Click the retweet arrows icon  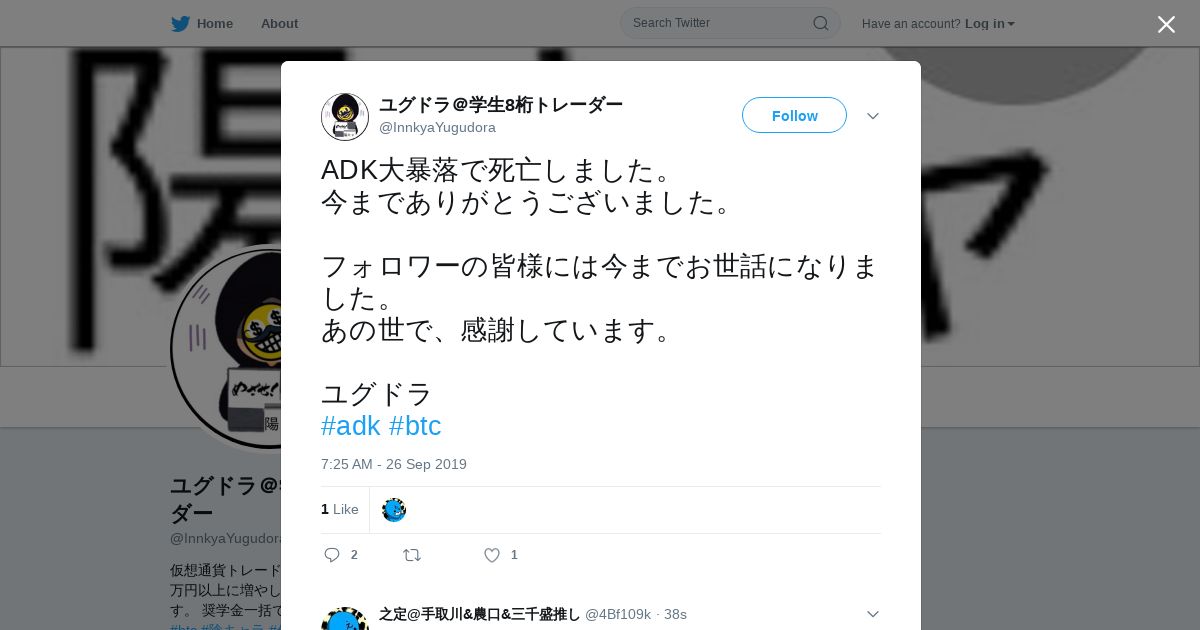(412, 555)
